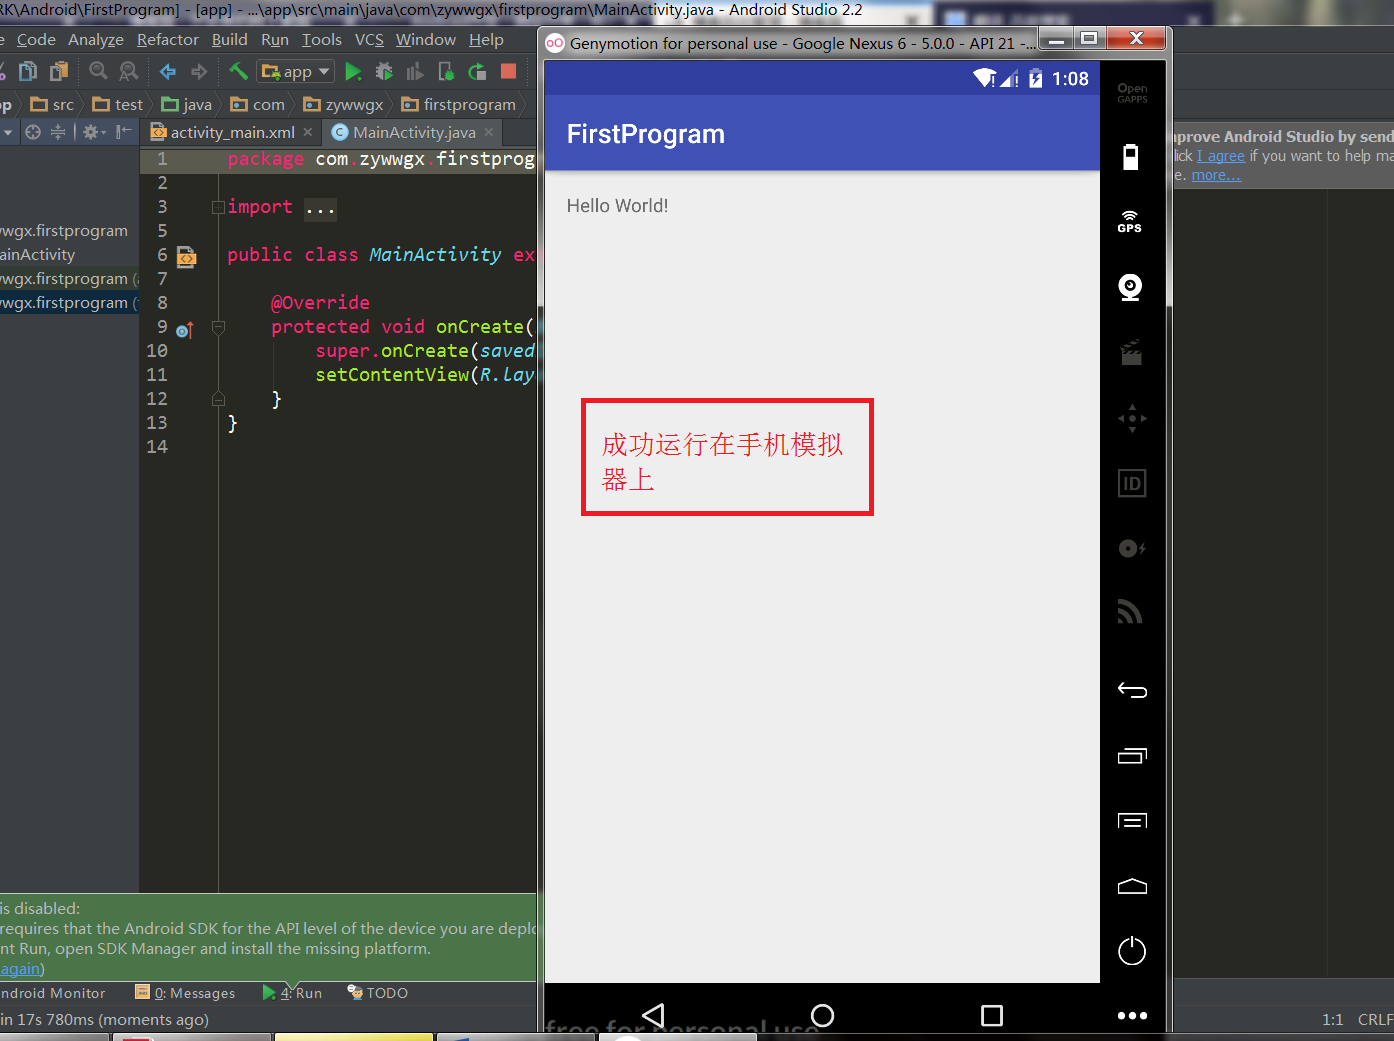Open the TODO tool window

378,993
